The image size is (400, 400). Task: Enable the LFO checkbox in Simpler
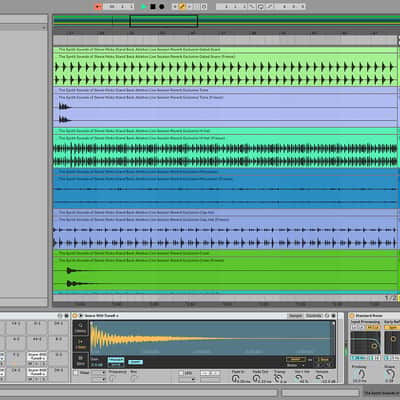tap(181, 373)
